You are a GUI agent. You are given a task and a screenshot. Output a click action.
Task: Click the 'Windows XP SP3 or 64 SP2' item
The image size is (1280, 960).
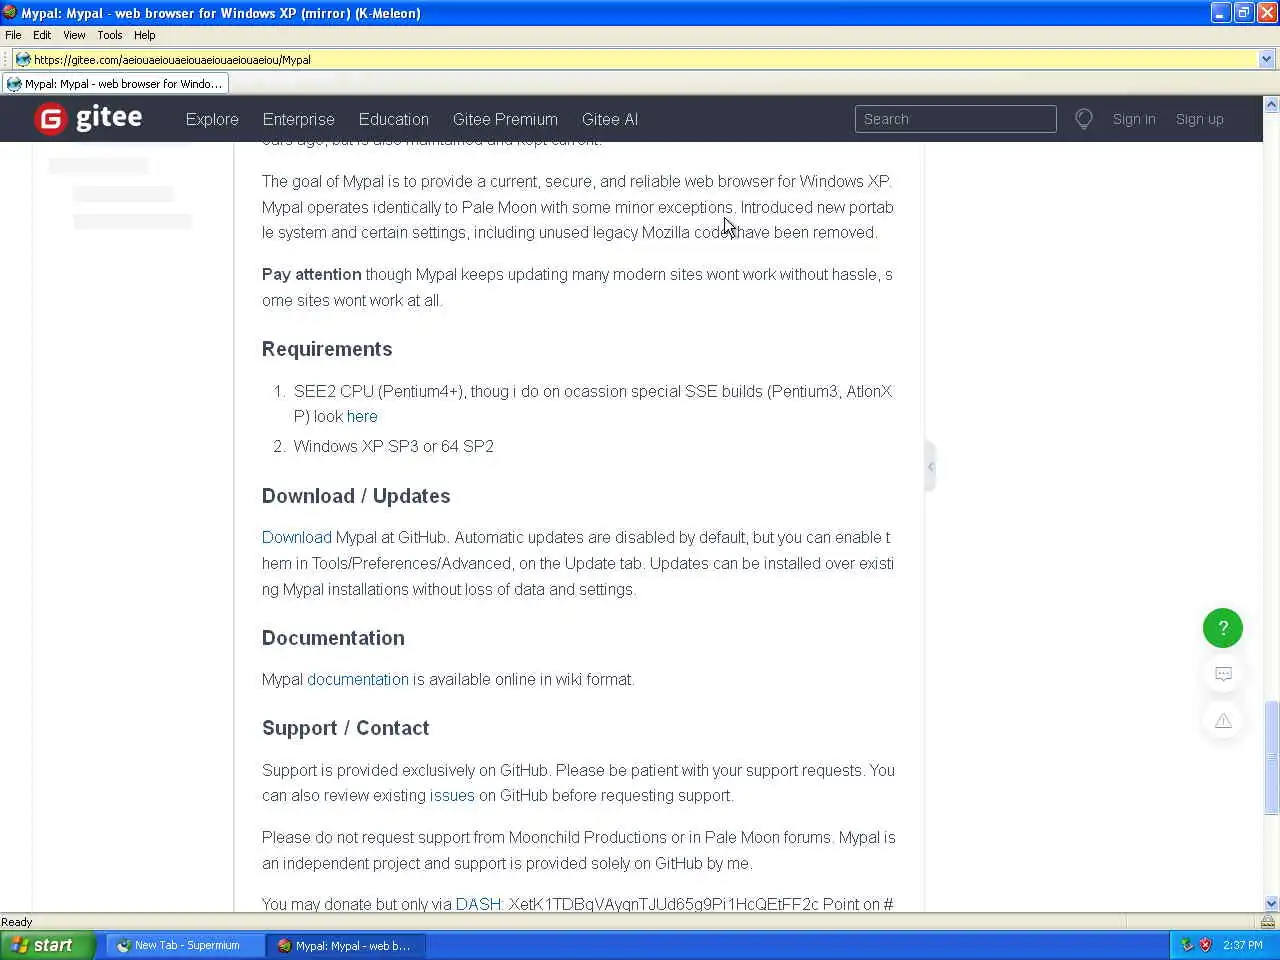click(393, 447)
